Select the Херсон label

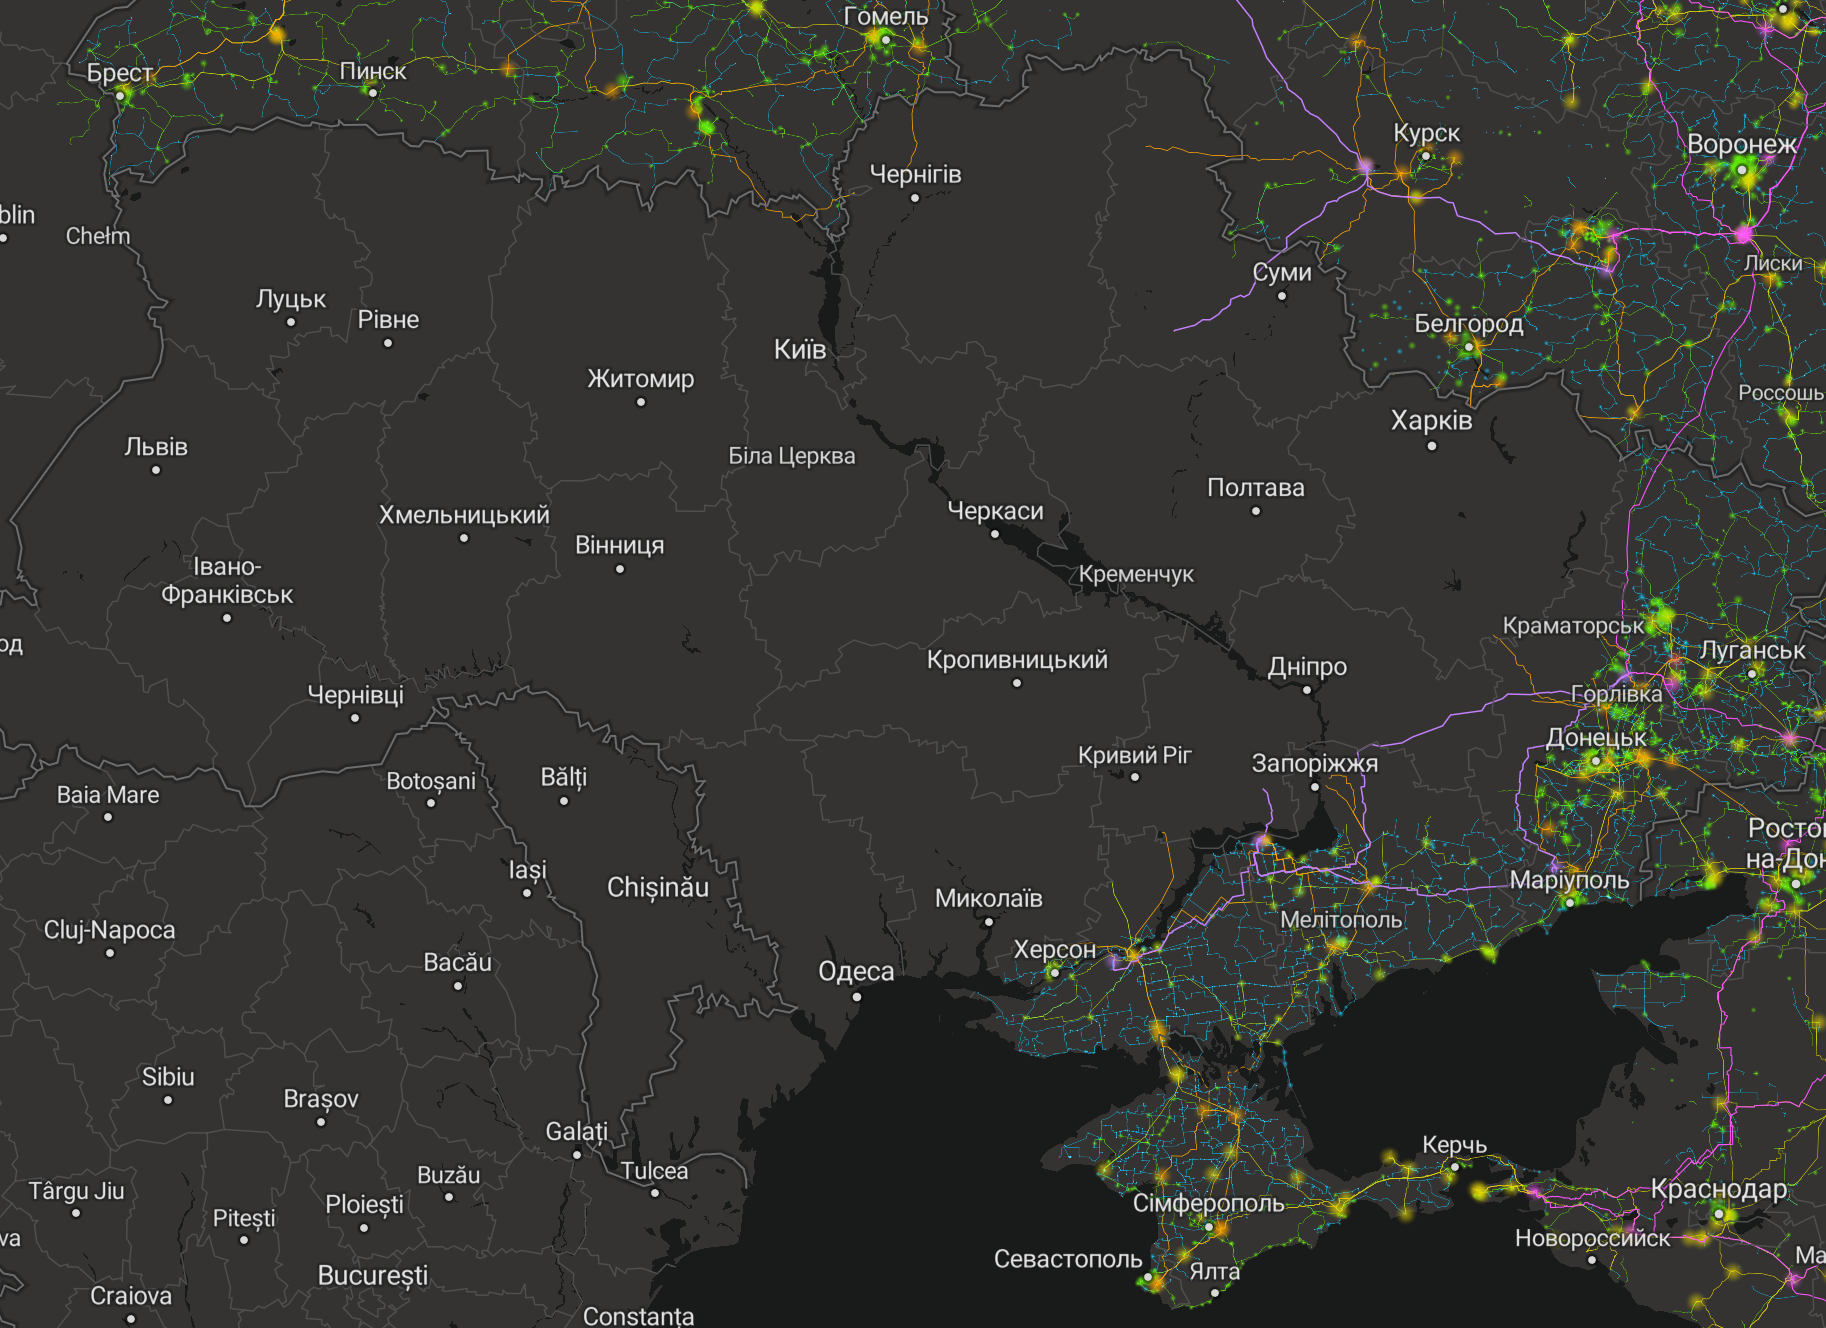(1055, 949)
